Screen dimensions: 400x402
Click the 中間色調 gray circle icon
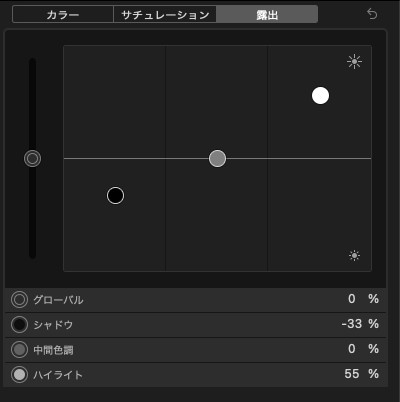[19, 350]
